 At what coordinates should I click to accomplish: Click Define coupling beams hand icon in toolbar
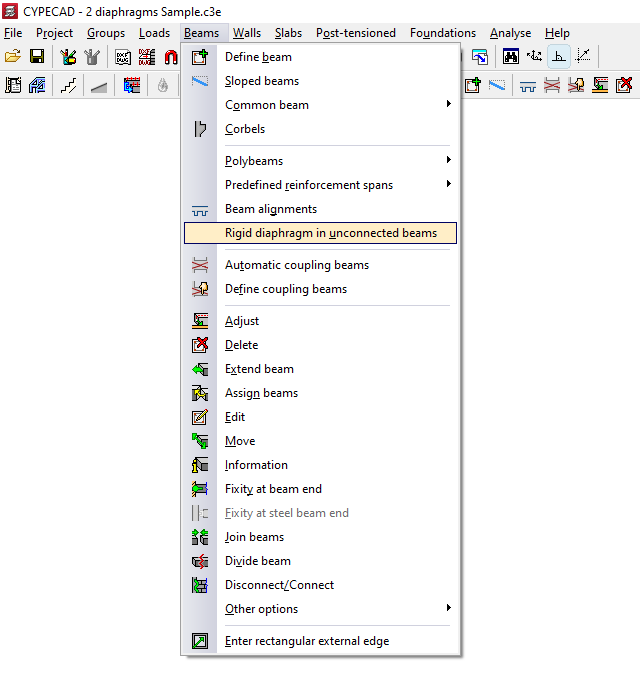pos(576,85)
